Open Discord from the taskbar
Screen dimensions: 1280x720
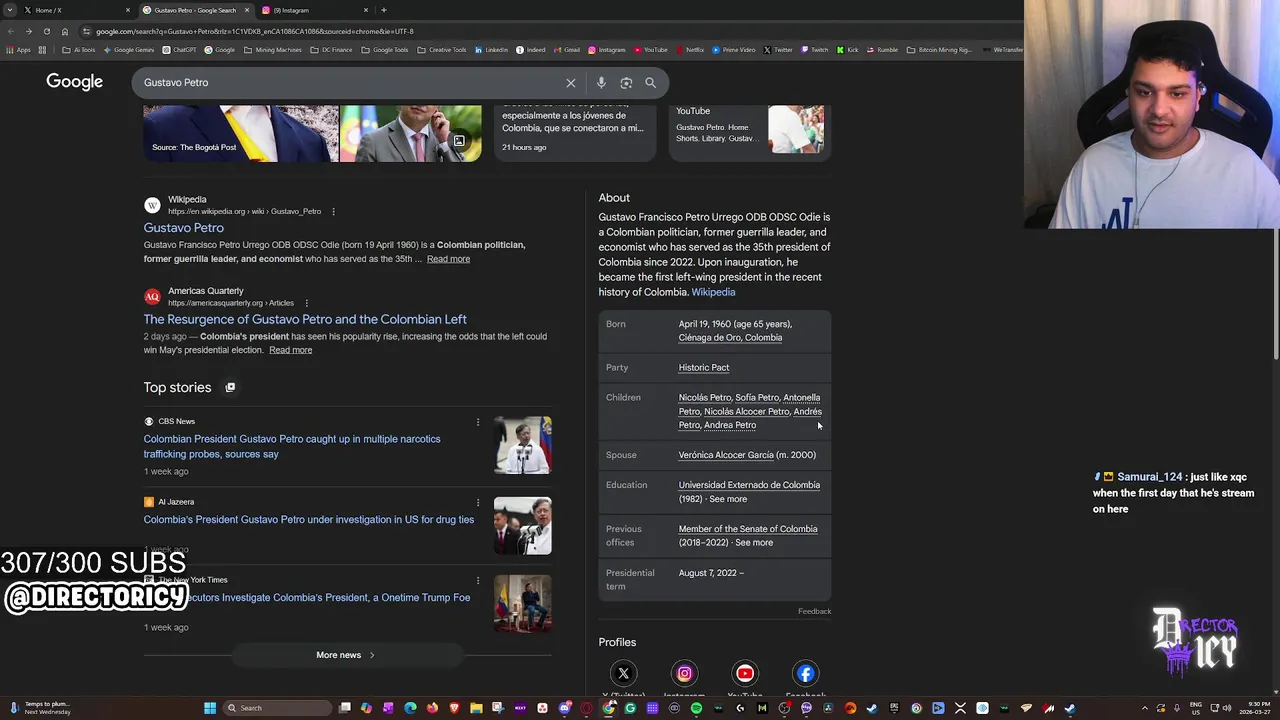[x=564, y=708]
